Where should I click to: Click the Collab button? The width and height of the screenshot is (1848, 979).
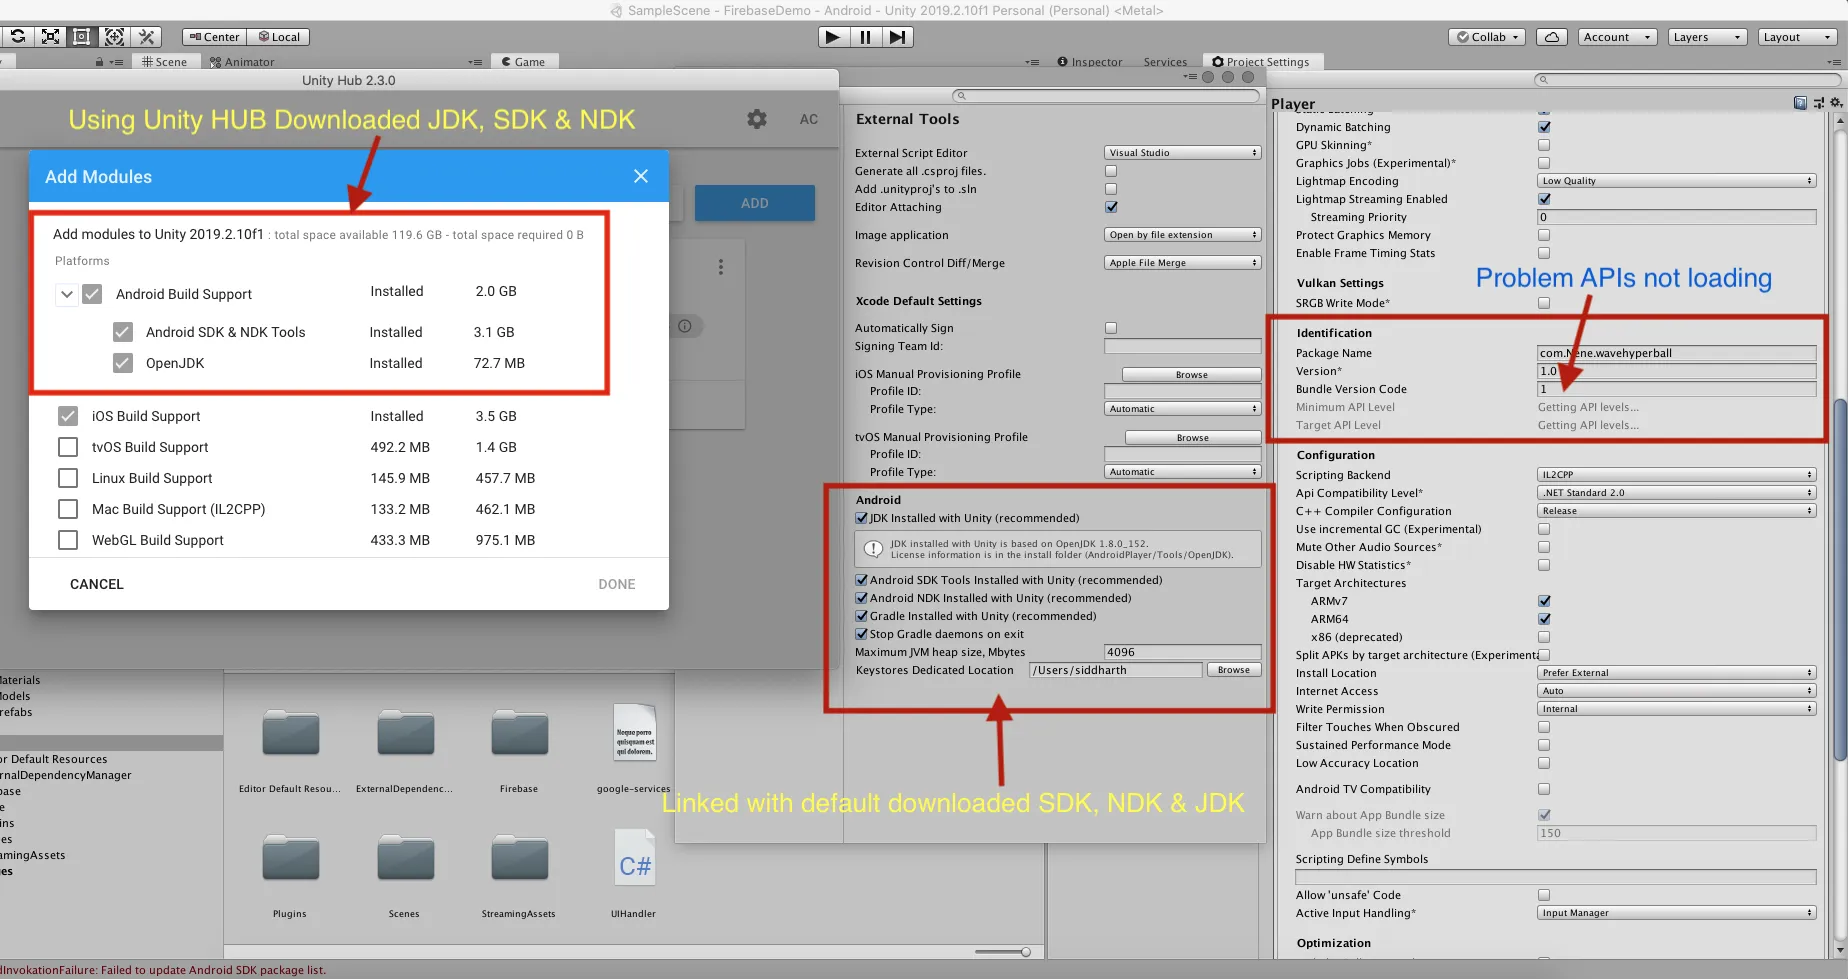(1487, 37)
